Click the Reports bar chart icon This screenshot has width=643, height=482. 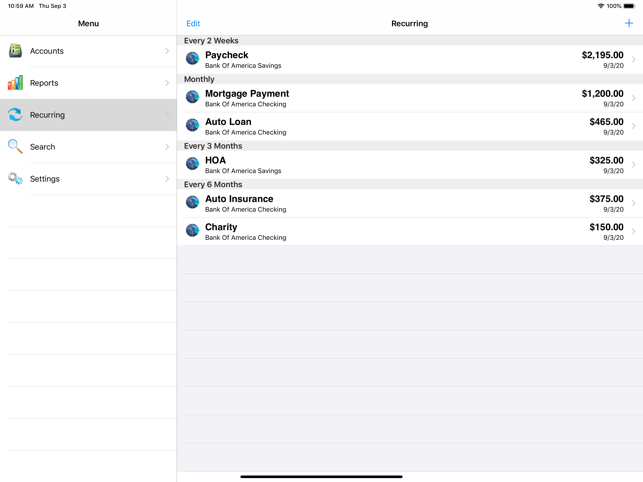[16, 82]
